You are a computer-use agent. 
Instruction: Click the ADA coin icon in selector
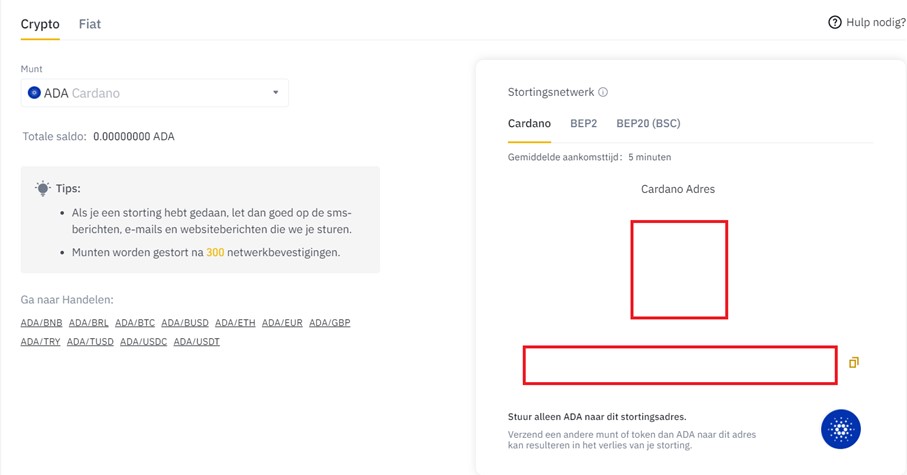click(34, 93)
